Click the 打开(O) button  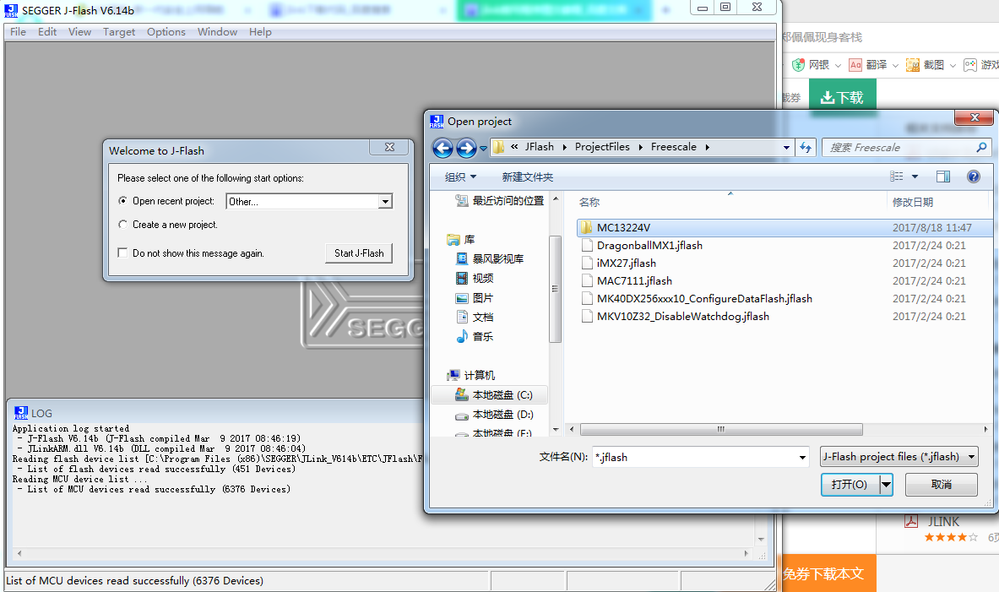pos(850,484)
